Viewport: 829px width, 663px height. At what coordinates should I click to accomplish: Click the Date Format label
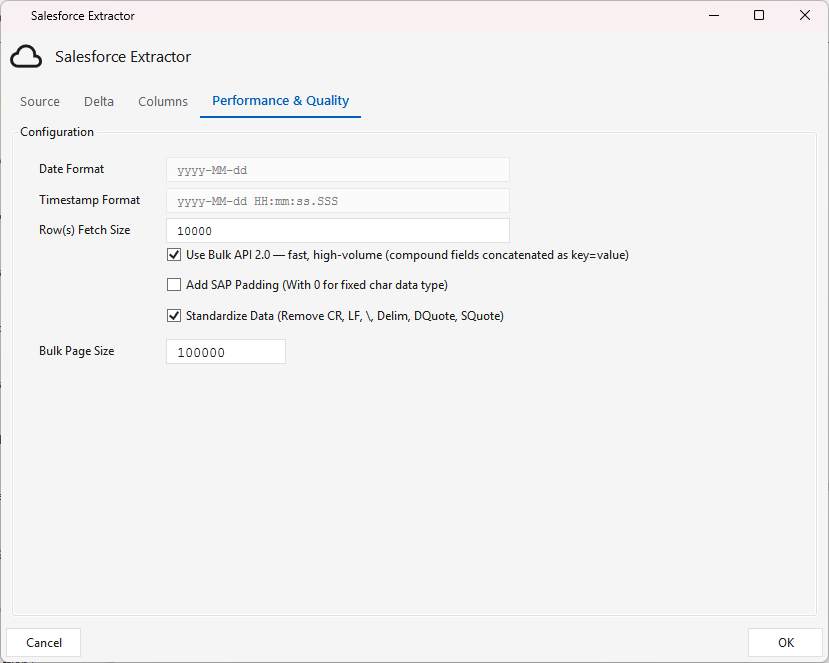pos(71,169)
